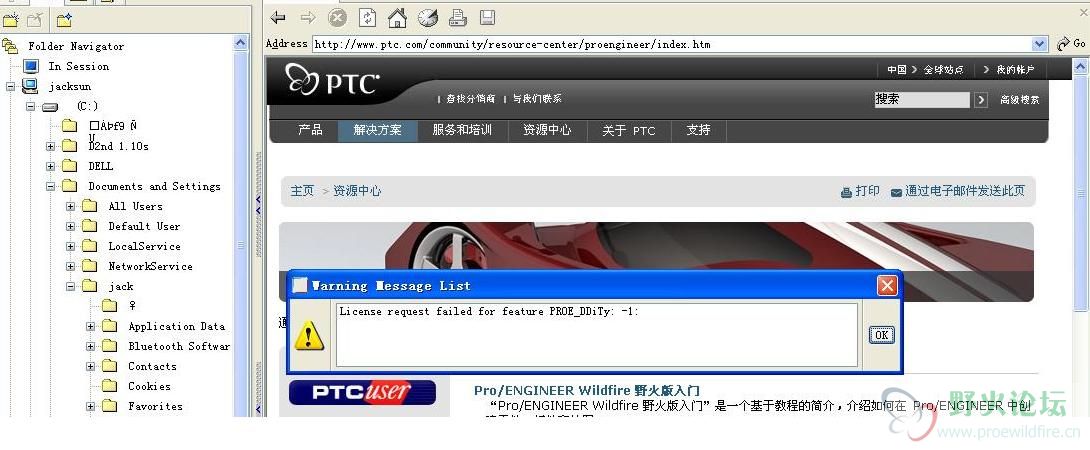Click the Folder Navigator root icon

(x=10, y=46)
